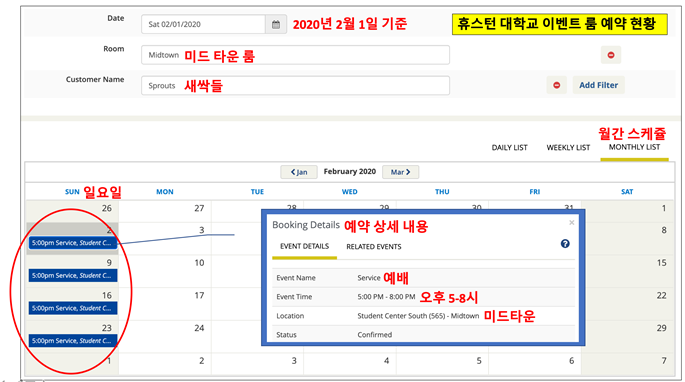Remove the Room filter with red minus icon
Viewport: 685px width, 382px height.
611,55
